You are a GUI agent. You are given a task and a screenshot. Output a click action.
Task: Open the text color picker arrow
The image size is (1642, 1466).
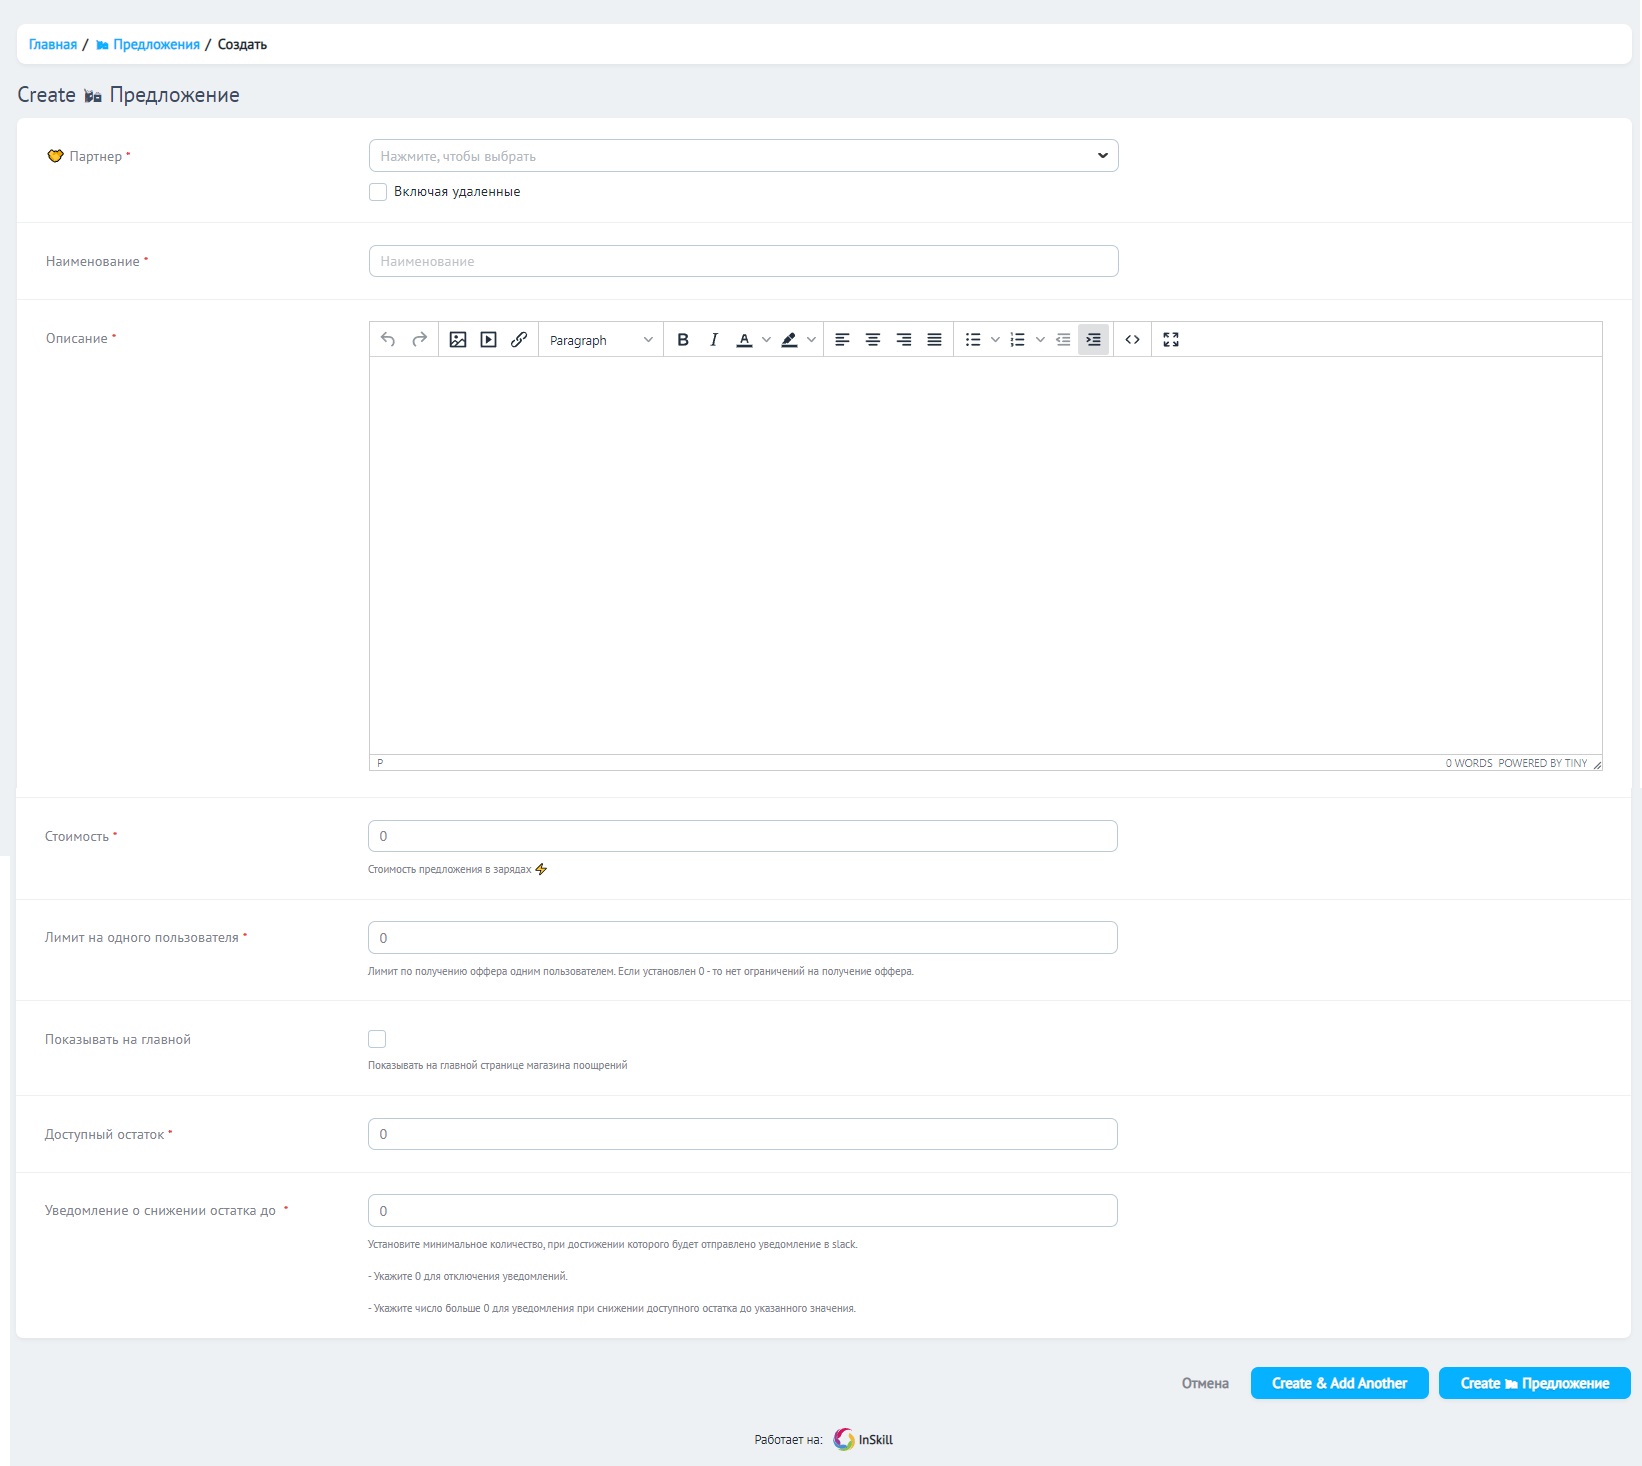coord(766,340)
